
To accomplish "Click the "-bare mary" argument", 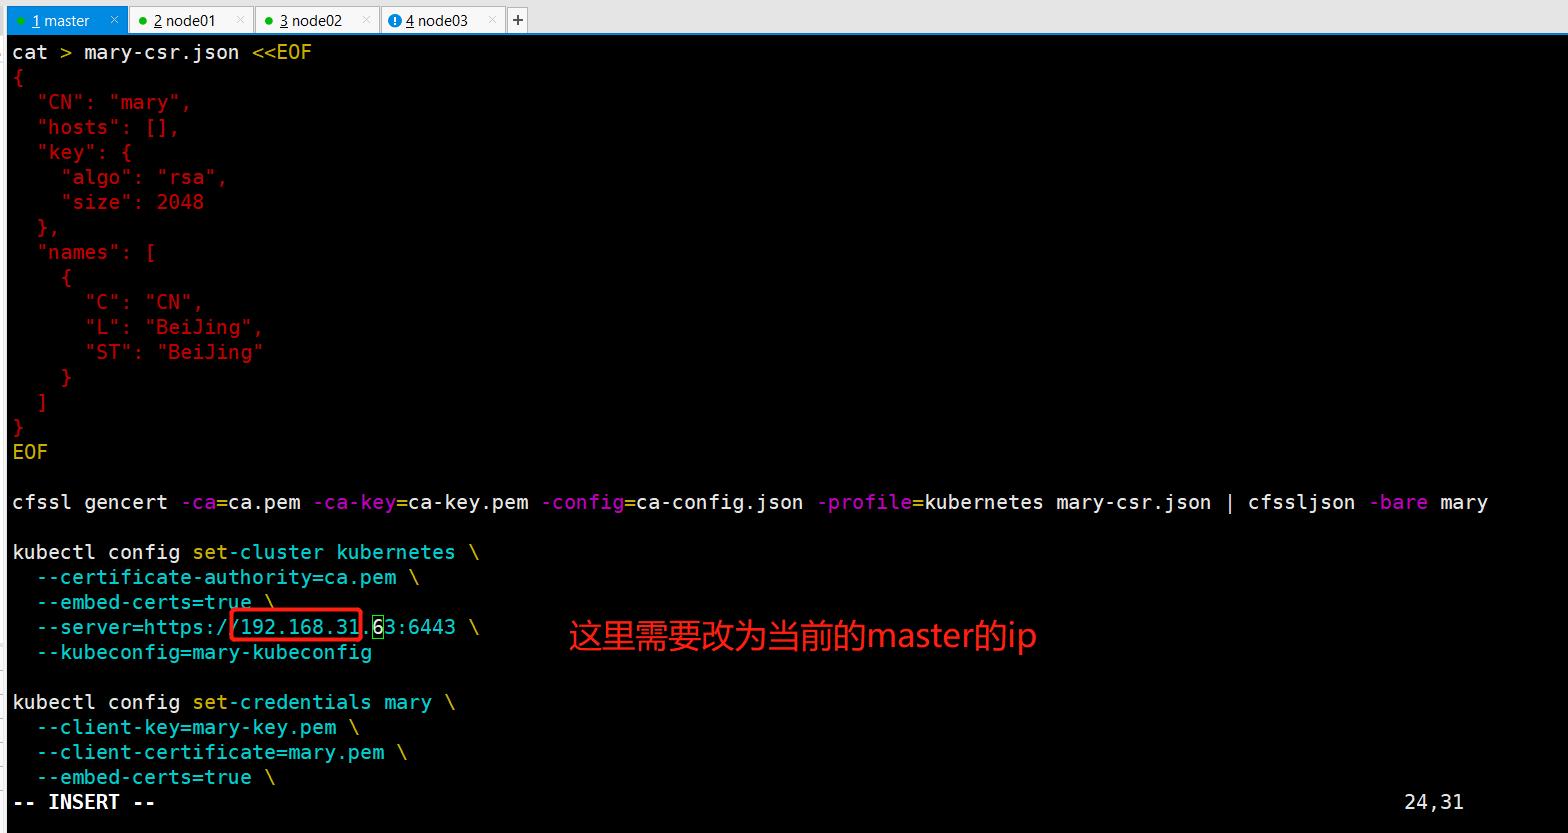I will [1428, 502].
